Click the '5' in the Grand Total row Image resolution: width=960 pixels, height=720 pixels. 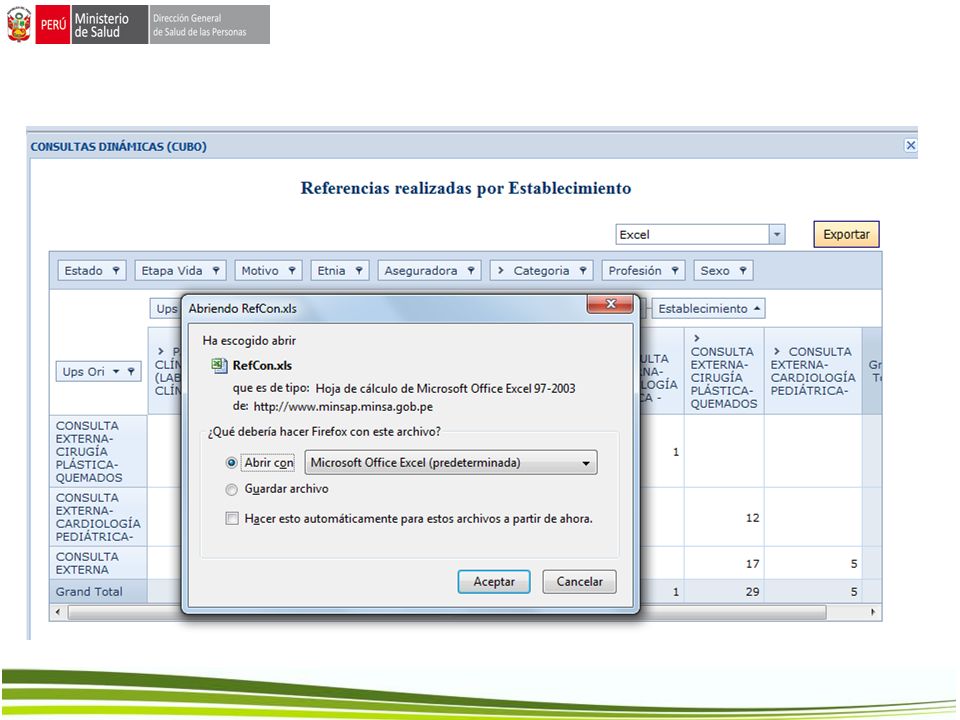coord(853,592)
